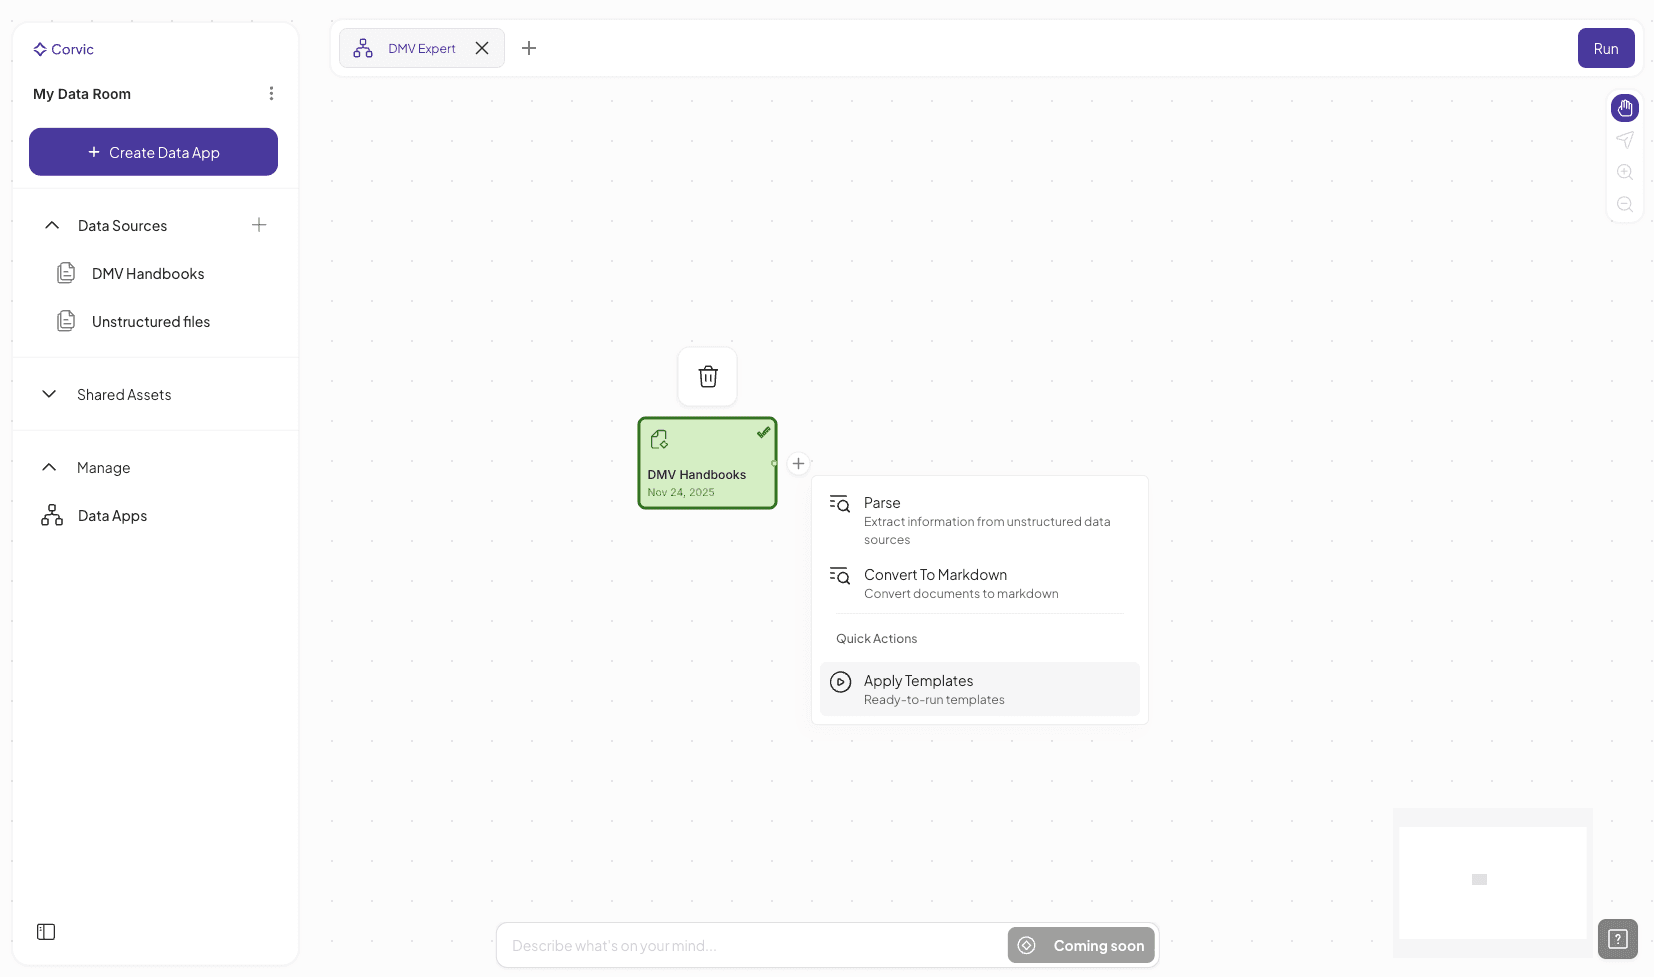Image resolution: width=1654 pixels, height=977 pixels.
Task: Choose Convert To Markdown action
Action: [935, 574]
